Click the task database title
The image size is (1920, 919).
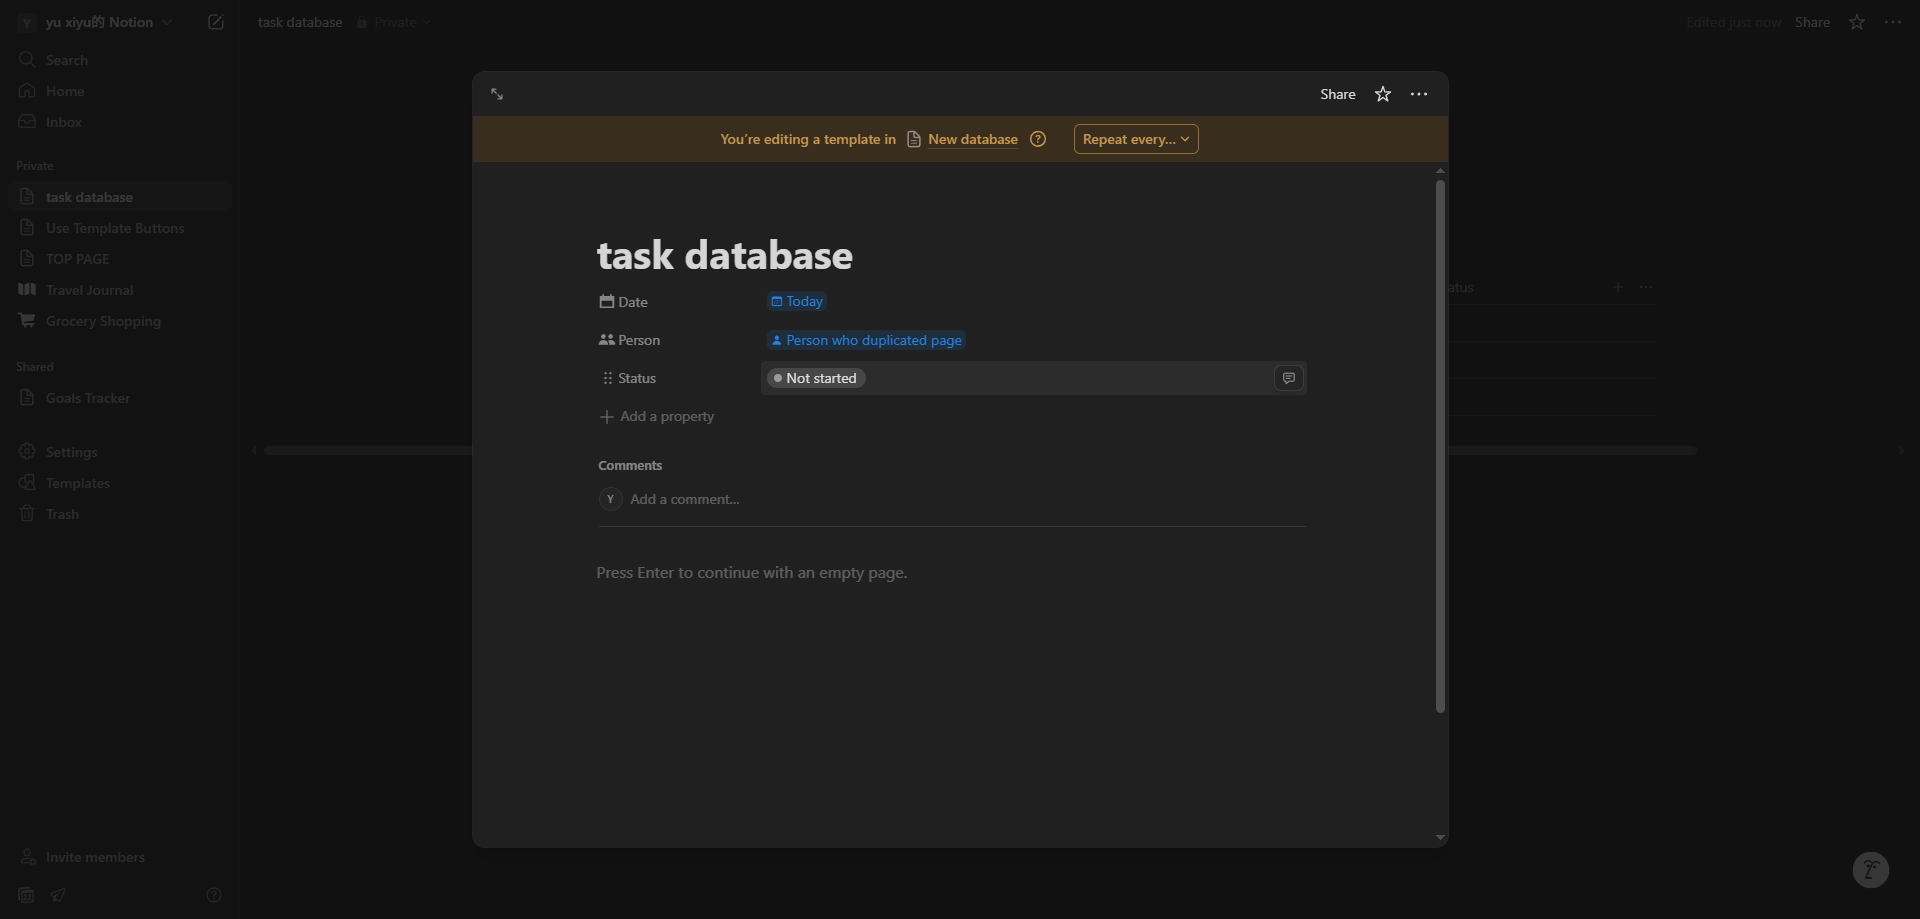click(725, 255)
